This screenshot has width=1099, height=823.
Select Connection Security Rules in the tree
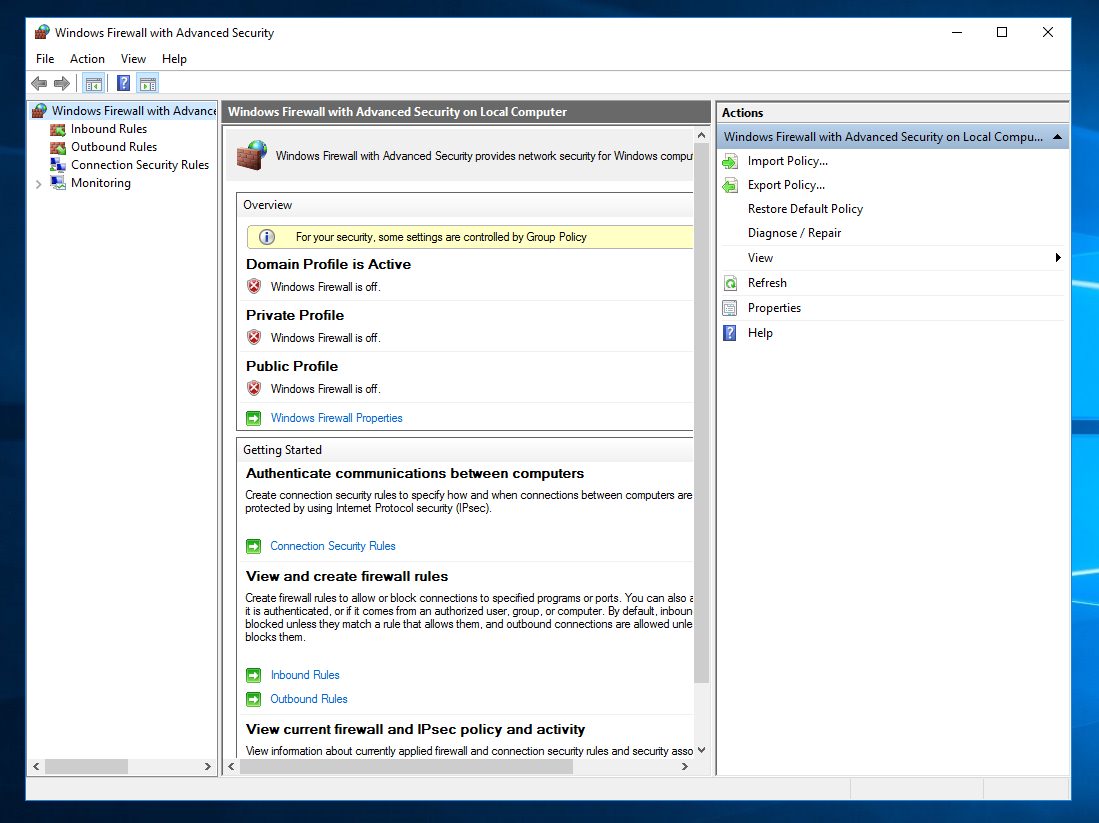click(139, 165)
